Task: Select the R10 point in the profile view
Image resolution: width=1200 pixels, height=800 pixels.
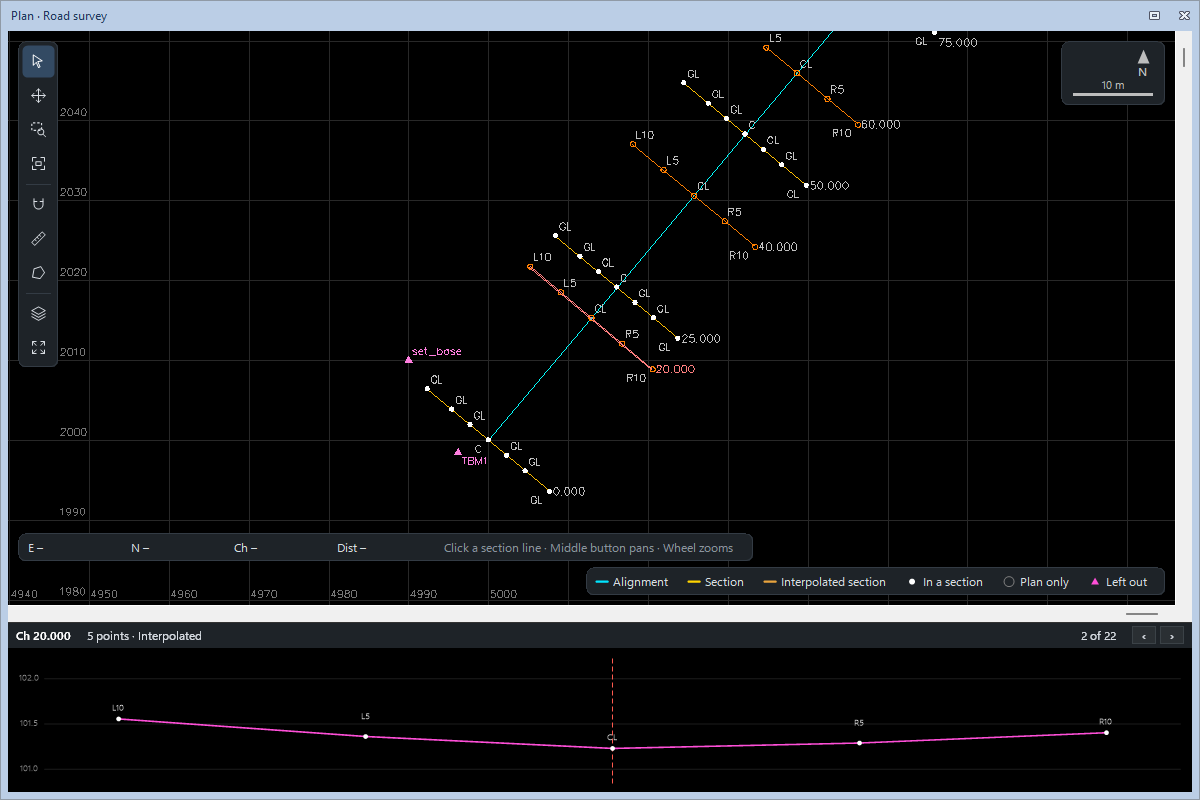Action: point(1106,732)
